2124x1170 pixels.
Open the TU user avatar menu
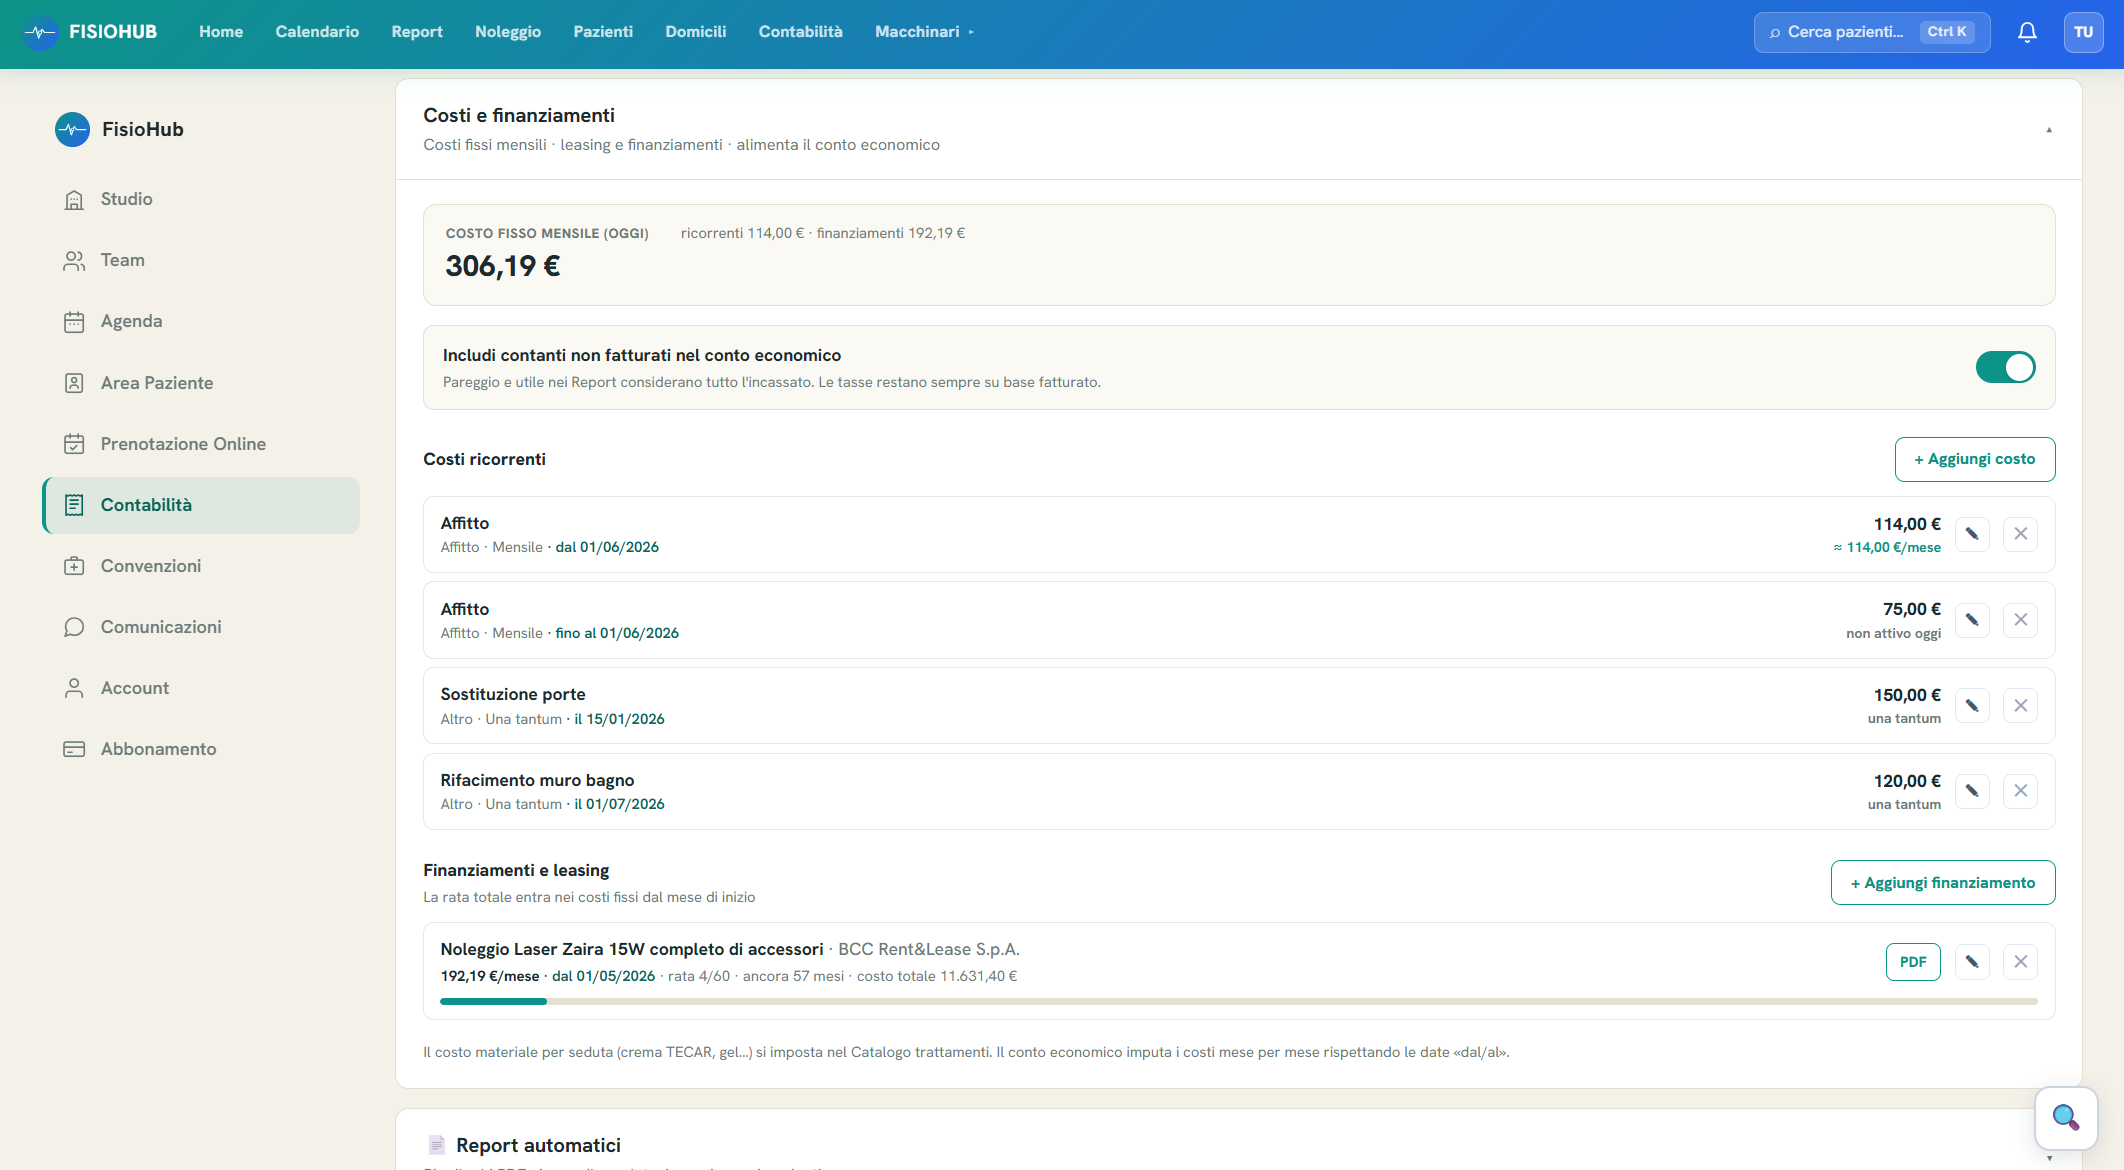(x=2083, y=32)
